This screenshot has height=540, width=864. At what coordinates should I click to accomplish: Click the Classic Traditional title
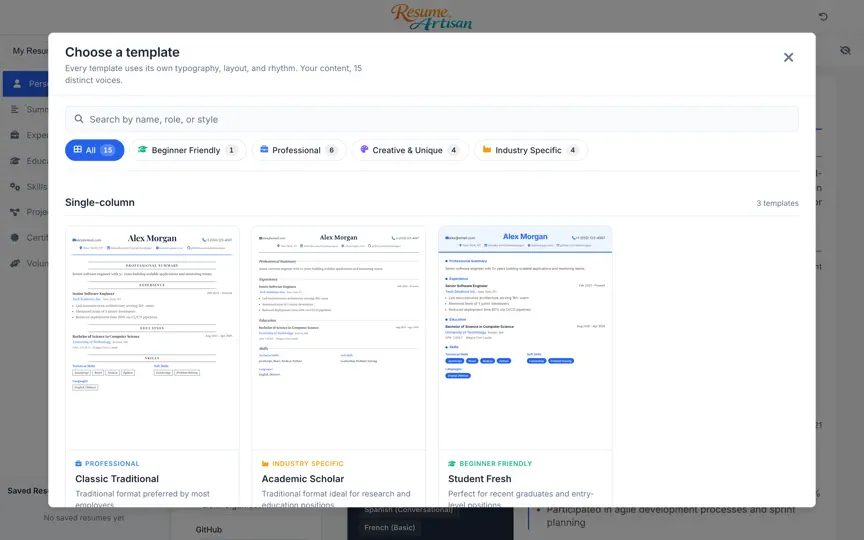117,479
